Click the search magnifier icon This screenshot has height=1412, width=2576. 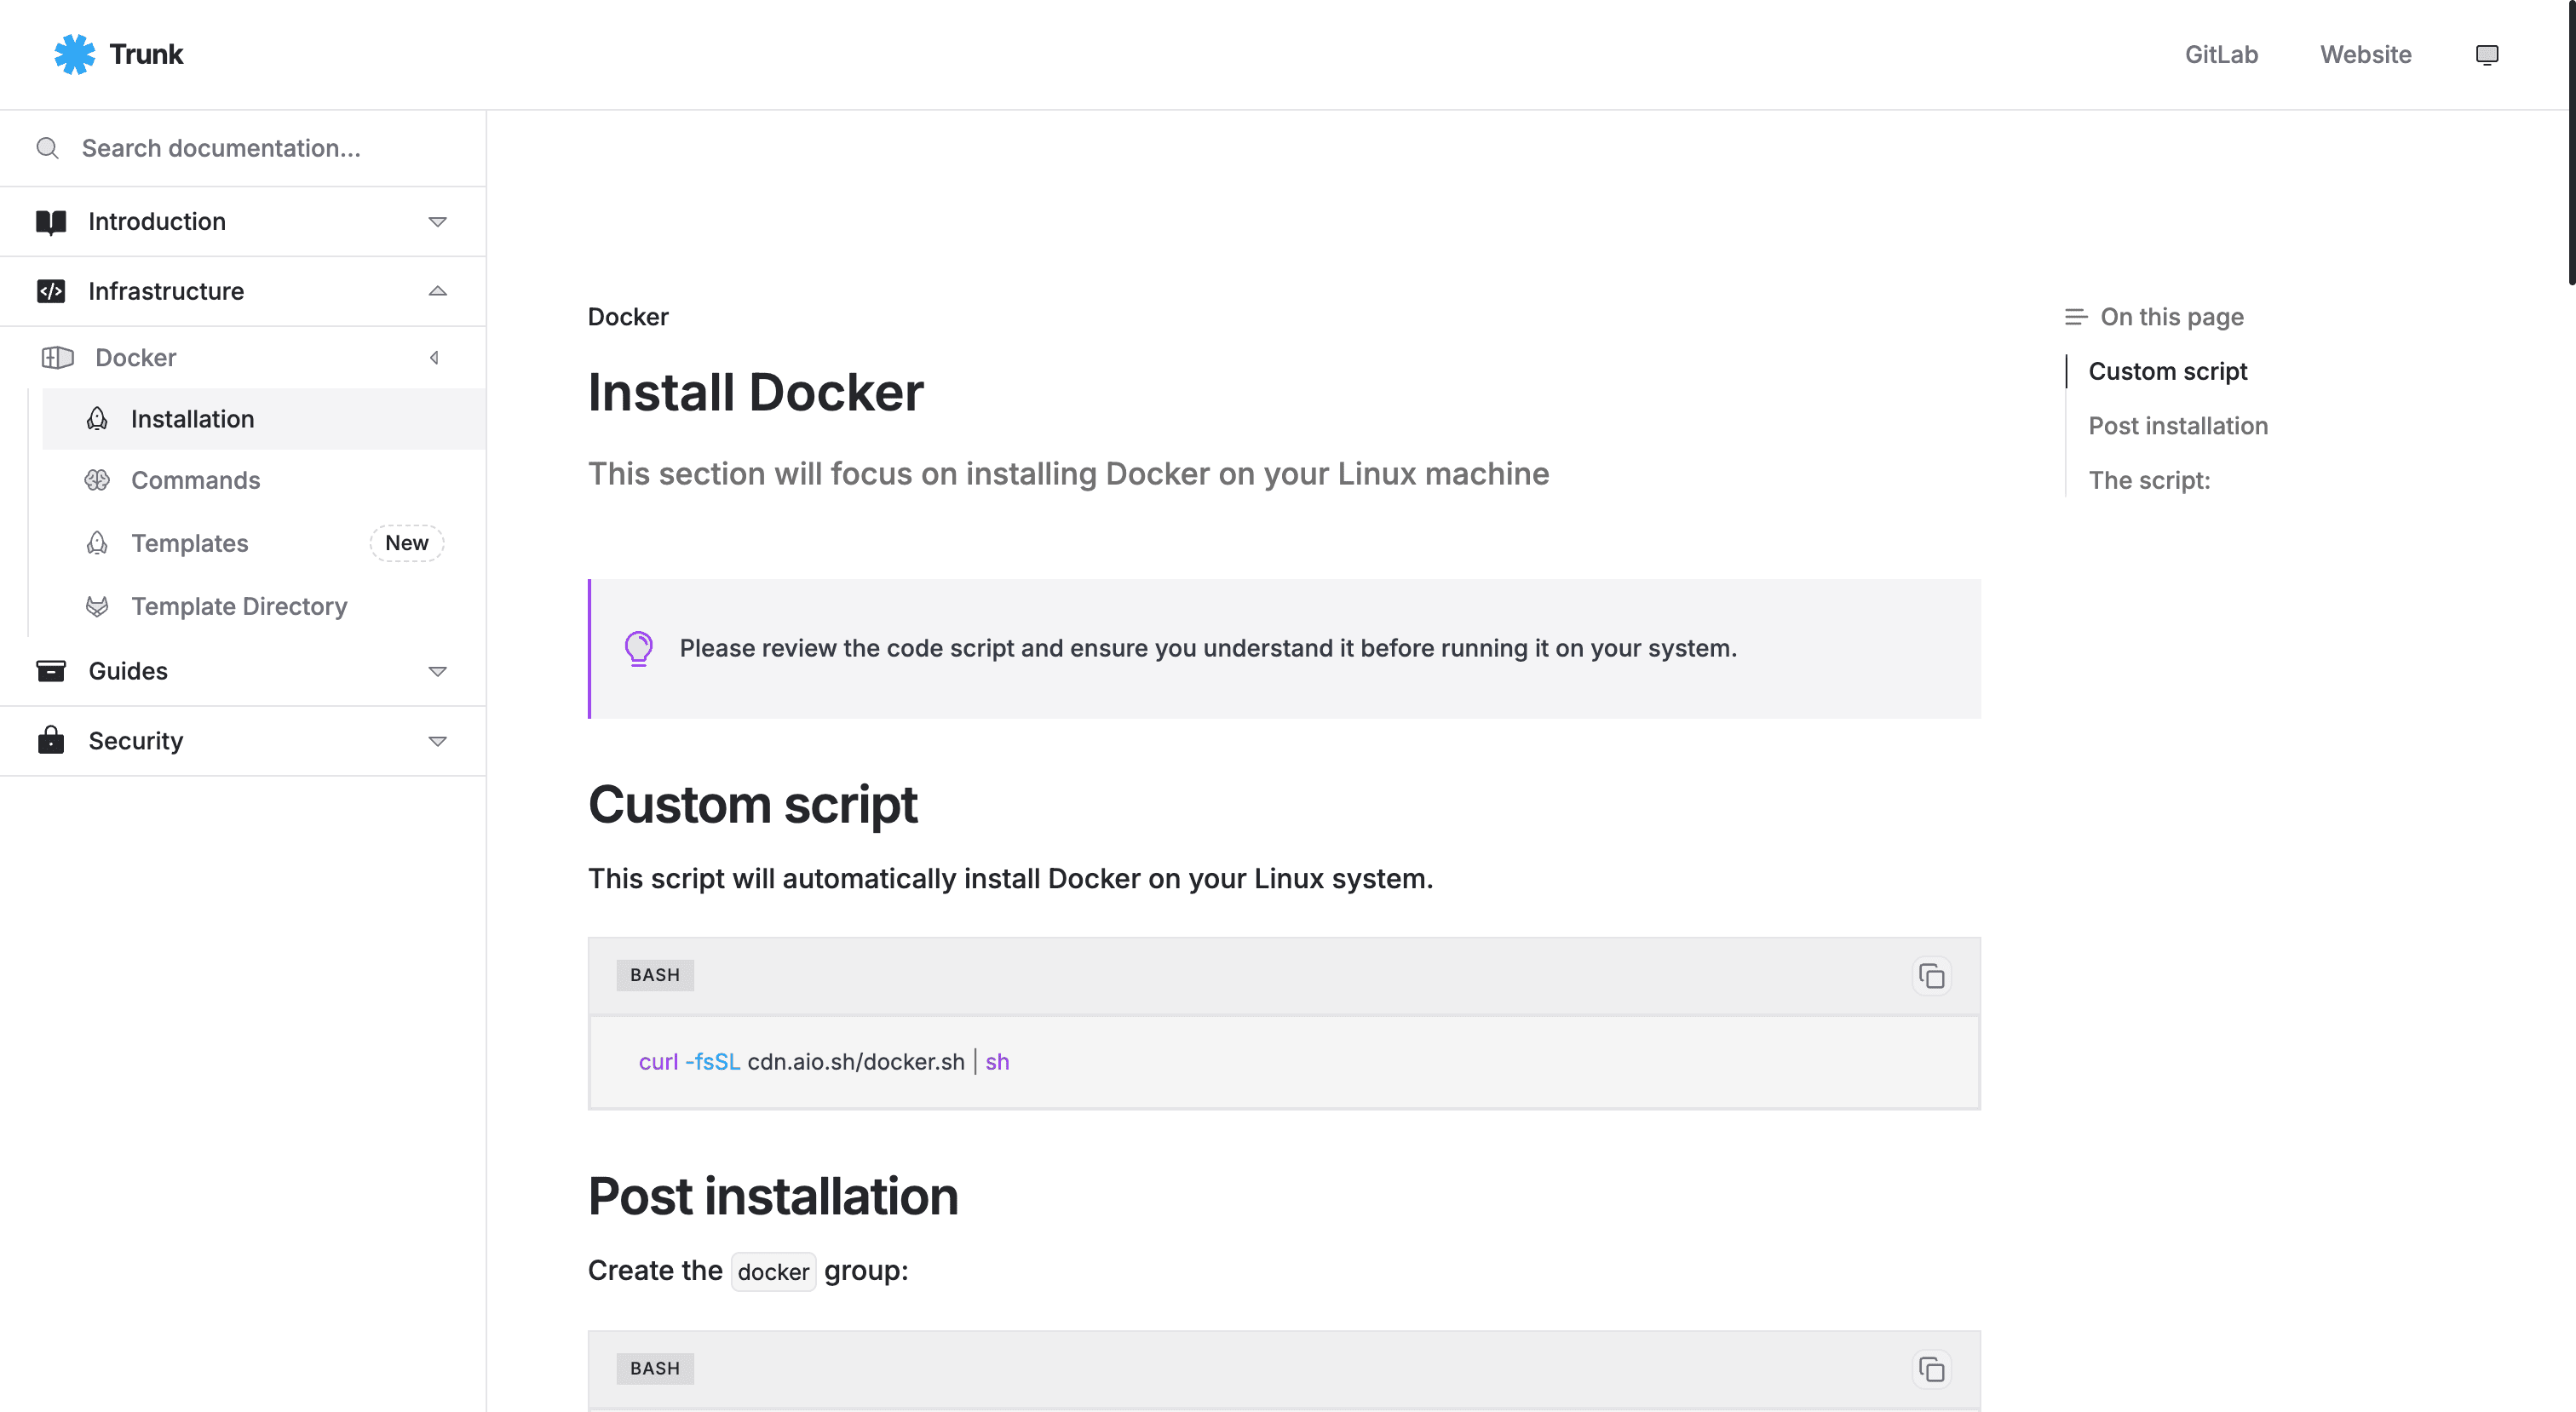click(x=47, y=148)
